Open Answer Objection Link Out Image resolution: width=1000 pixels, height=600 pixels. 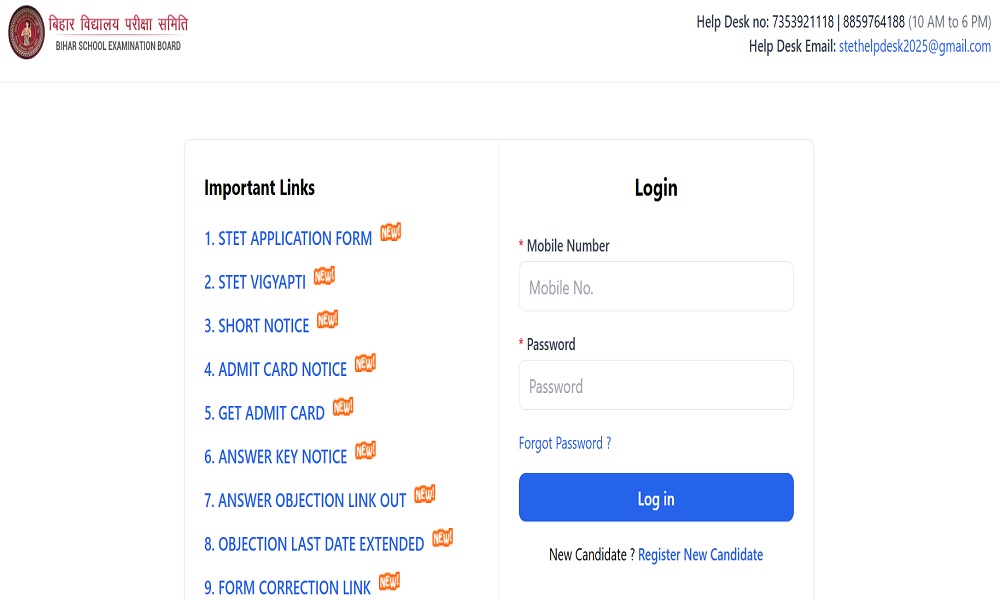[305, 500]
